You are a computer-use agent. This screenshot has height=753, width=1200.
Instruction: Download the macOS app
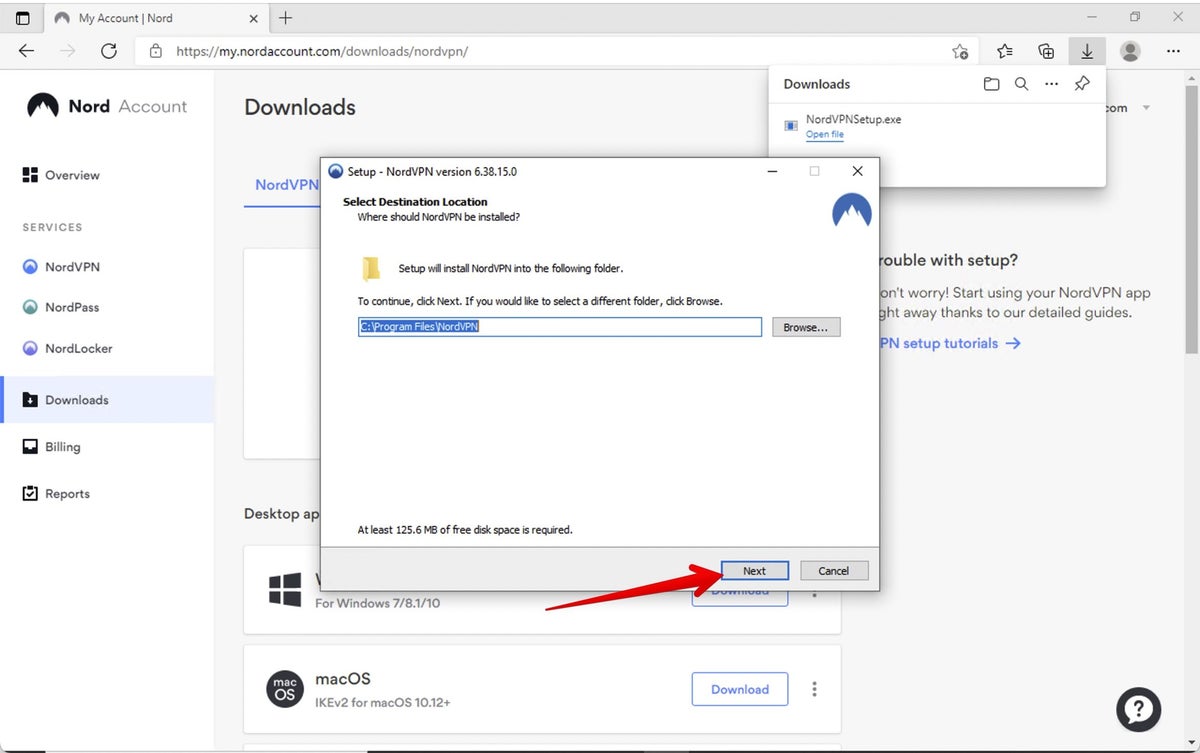739,689
